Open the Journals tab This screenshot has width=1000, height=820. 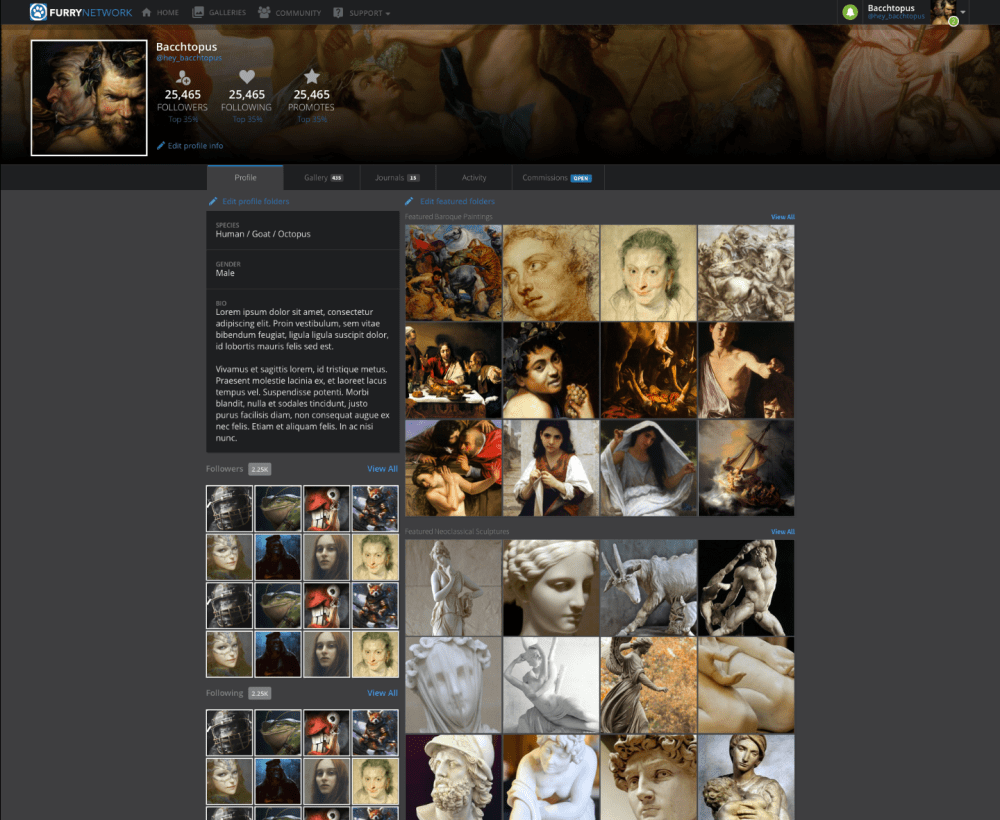(x=397, y=178)
